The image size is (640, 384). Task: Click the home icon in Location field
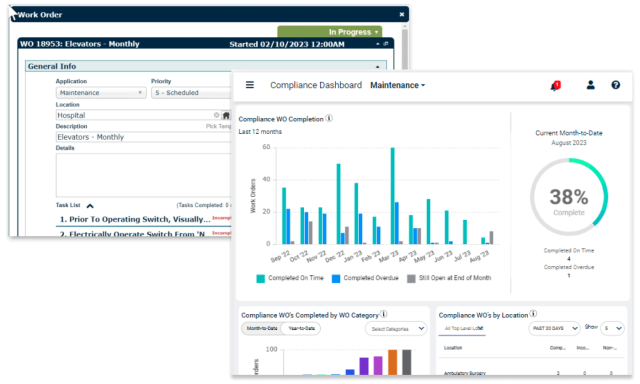[x=226, y=115]
